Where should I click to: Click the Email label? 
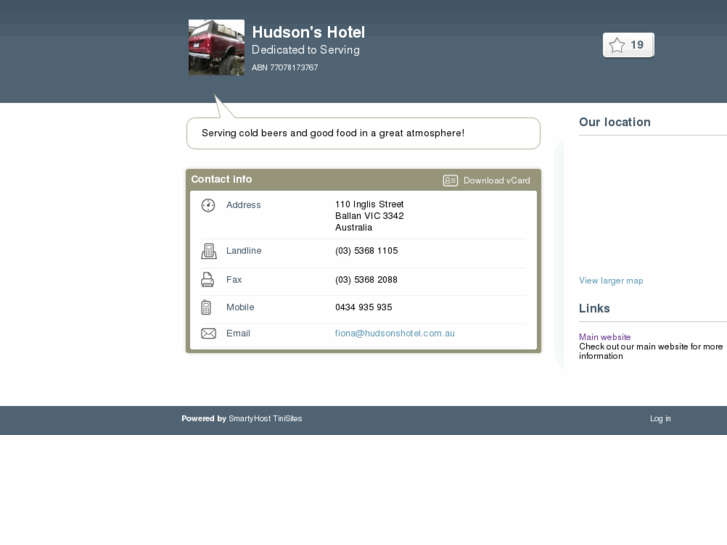pyautogui.click(x=238, y=333)
